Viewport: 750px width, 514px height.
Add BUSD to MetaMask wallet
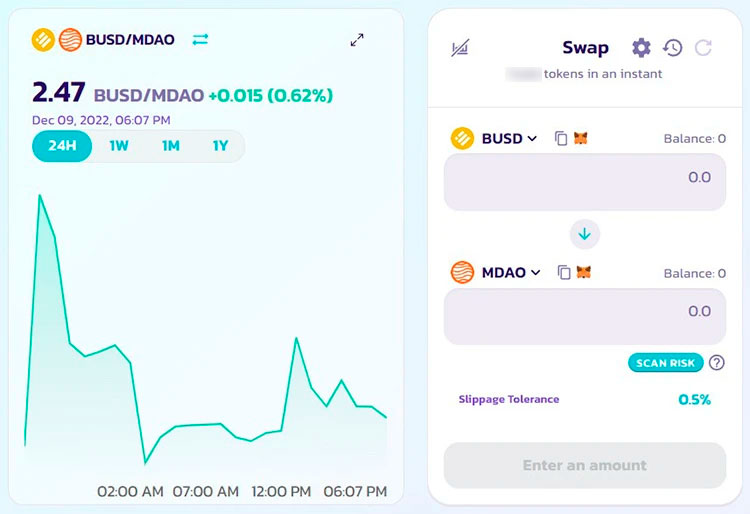tap(580, 139)
